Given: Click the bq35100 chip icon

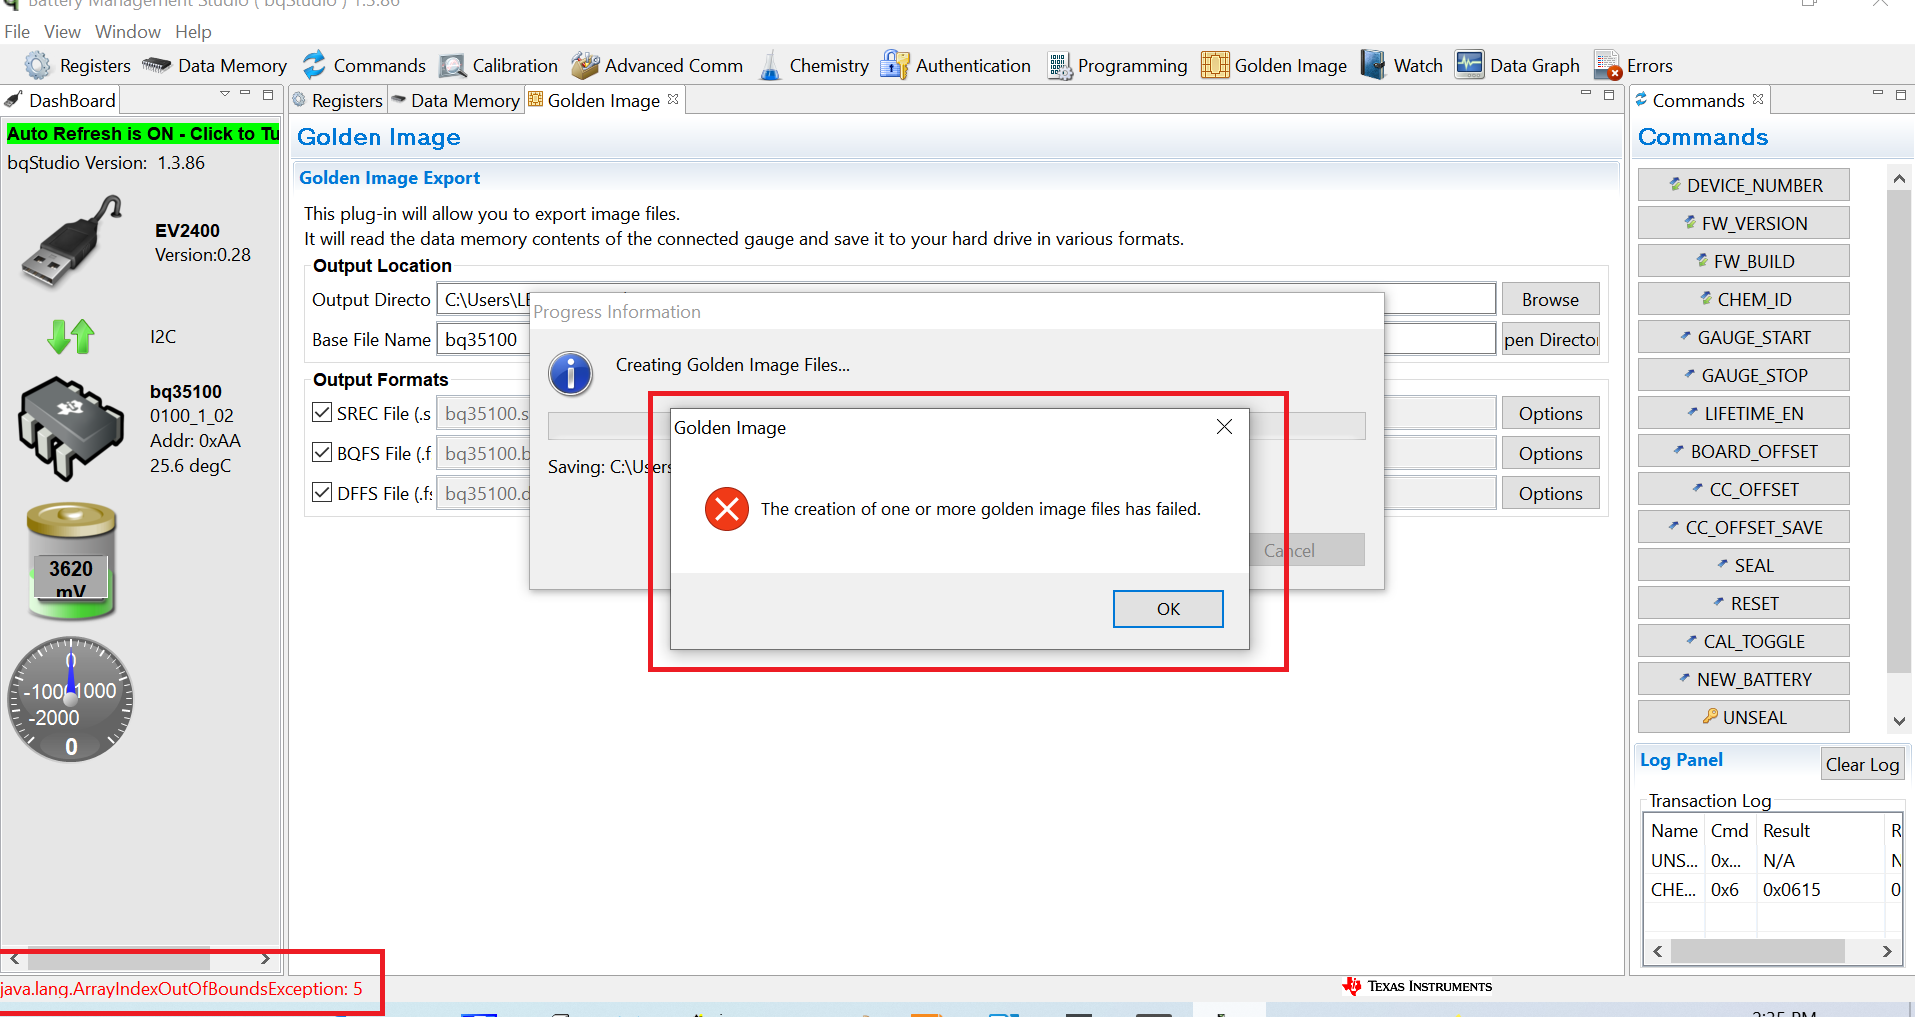Looking at the screenshot, I should pyautogui.click(x=70, y=427).
